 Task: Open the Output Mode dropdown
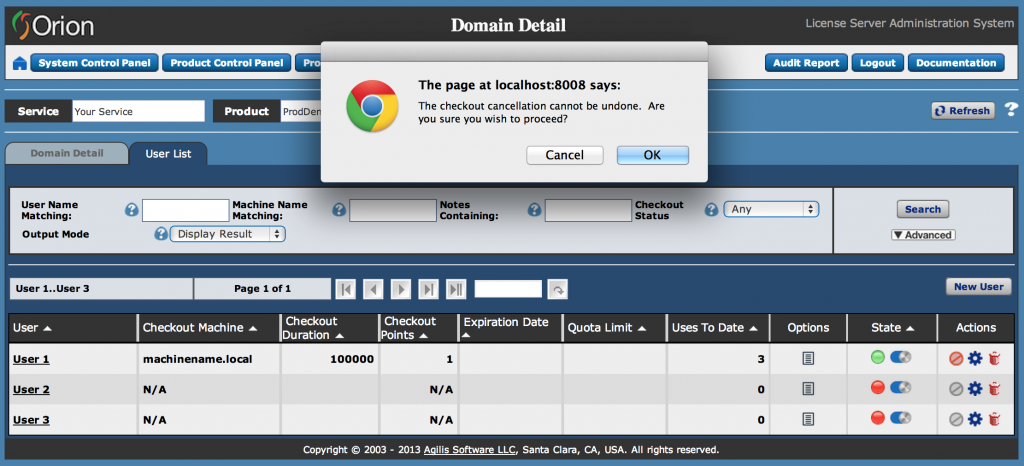click(228, 234)
